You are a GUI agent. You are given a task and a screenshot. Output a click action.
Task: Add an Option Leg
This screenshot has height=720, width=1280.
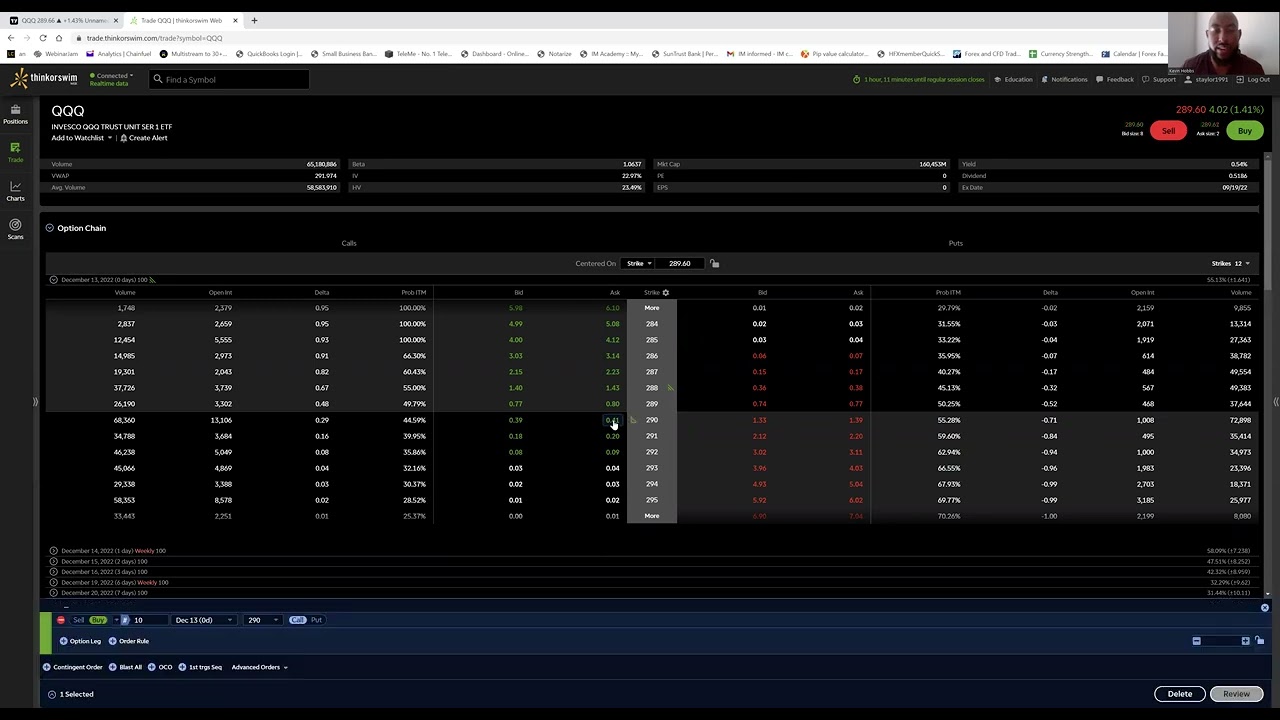(x=80, y=641)
